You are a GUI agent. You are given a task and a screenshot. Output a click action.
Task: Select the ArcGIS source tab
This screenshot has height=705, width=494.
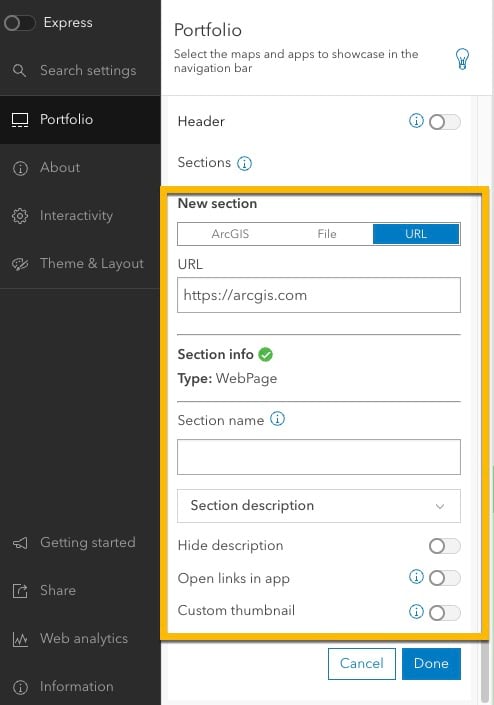230,234
